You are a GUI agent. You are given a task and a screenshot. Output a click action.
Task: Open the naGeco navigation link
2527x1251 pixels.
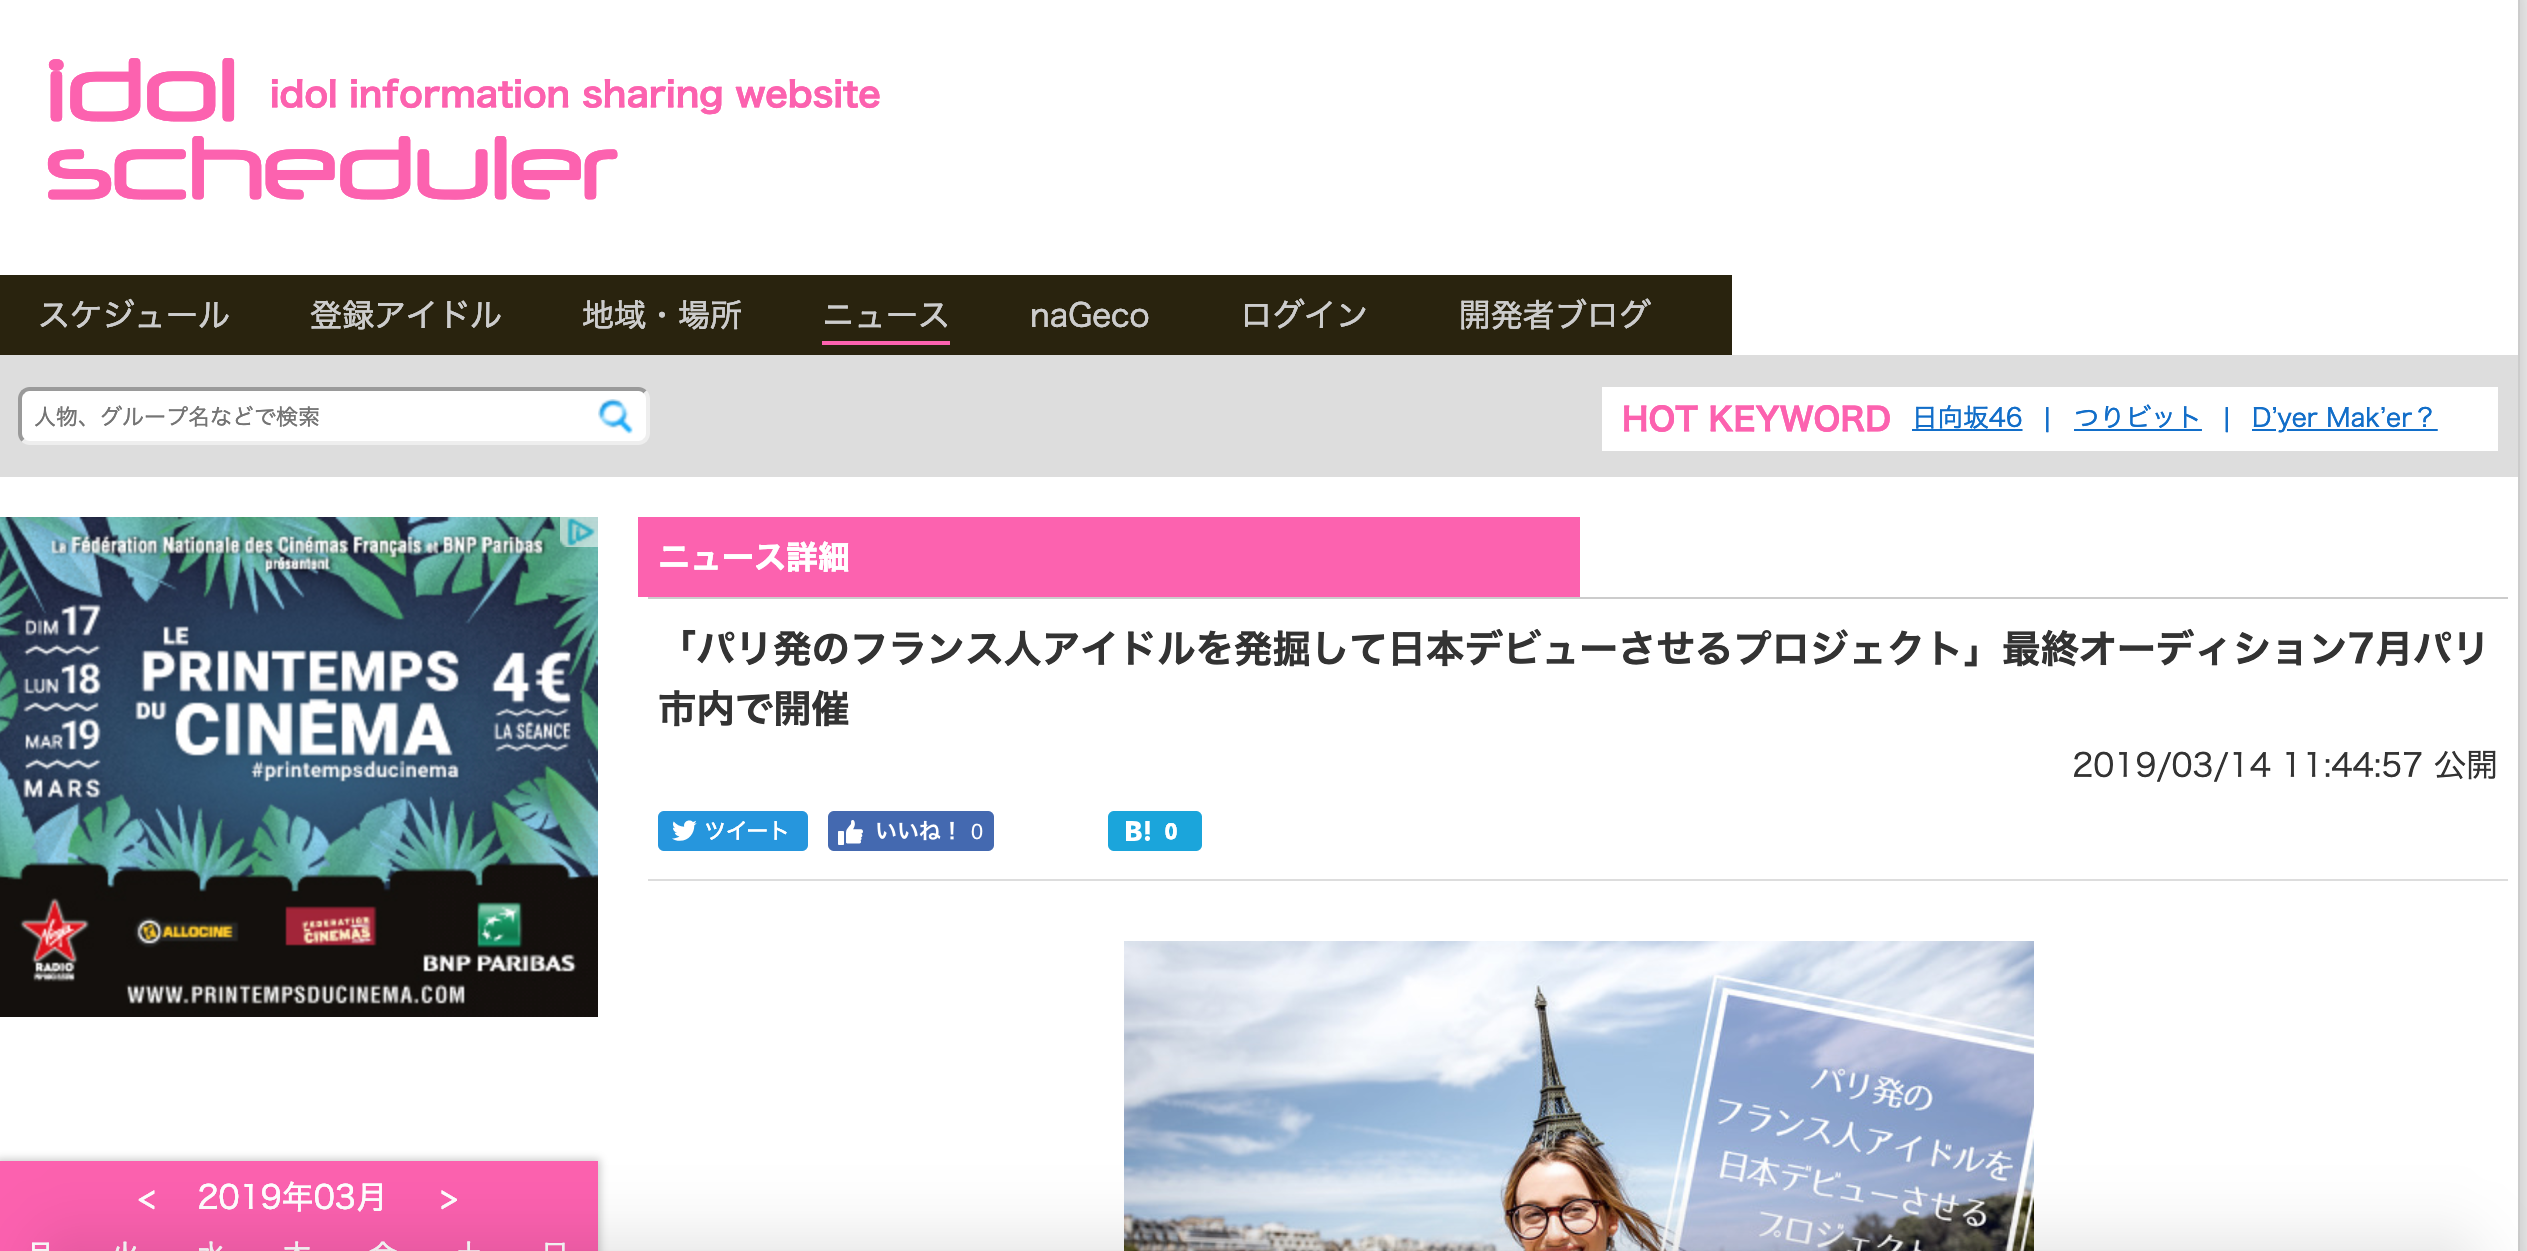point(1089,315)
